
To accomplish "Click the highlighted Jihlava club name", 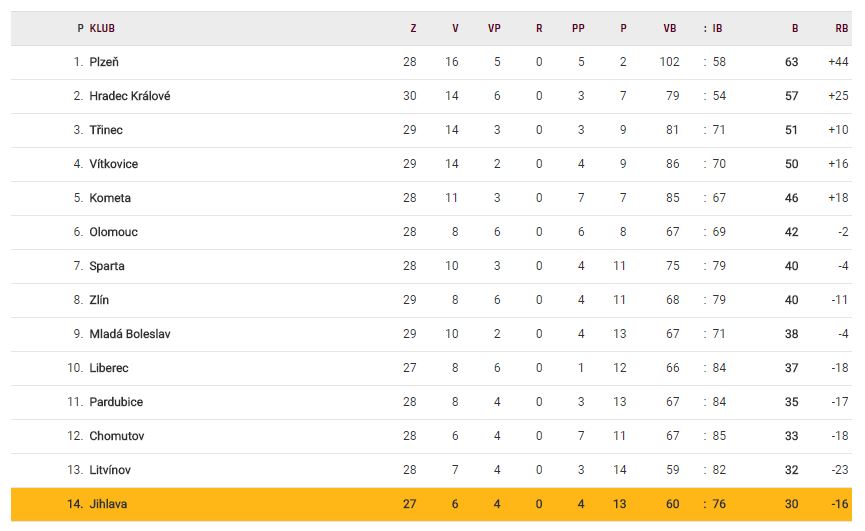I will click(x=108, y=504).
